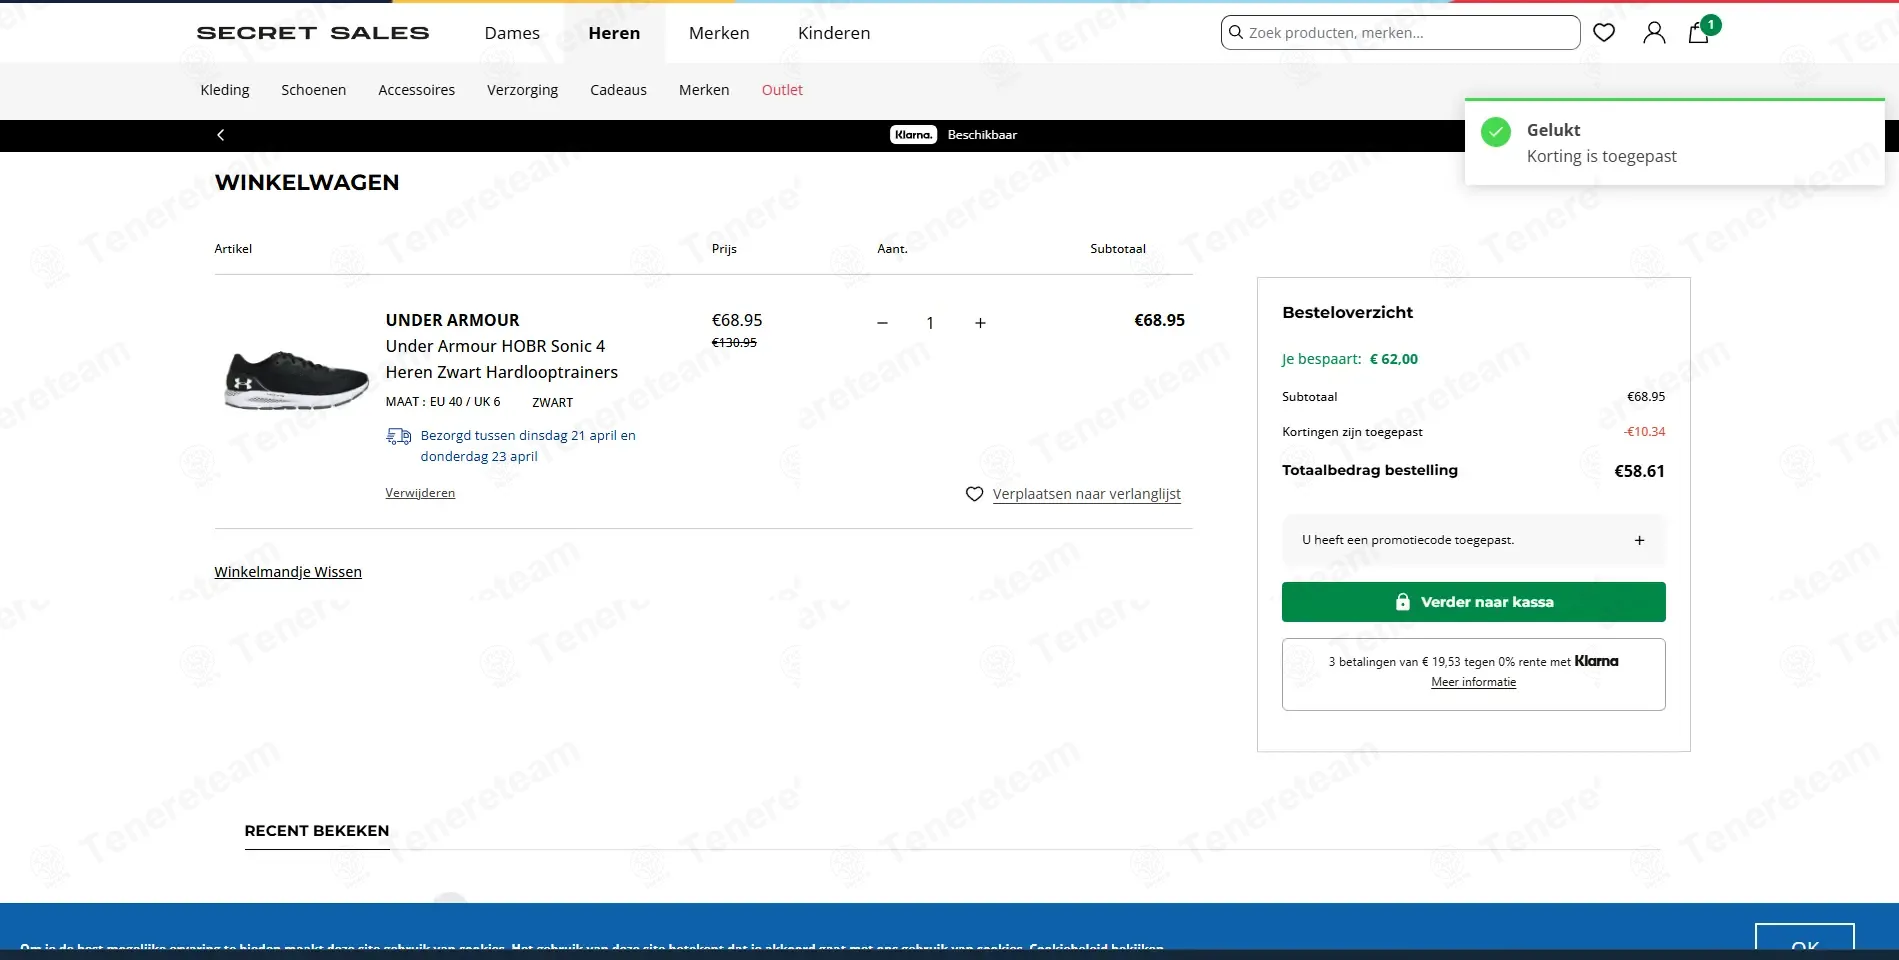Click the search magnifier icon
1899x960 pixels.
click(1236, 32)
